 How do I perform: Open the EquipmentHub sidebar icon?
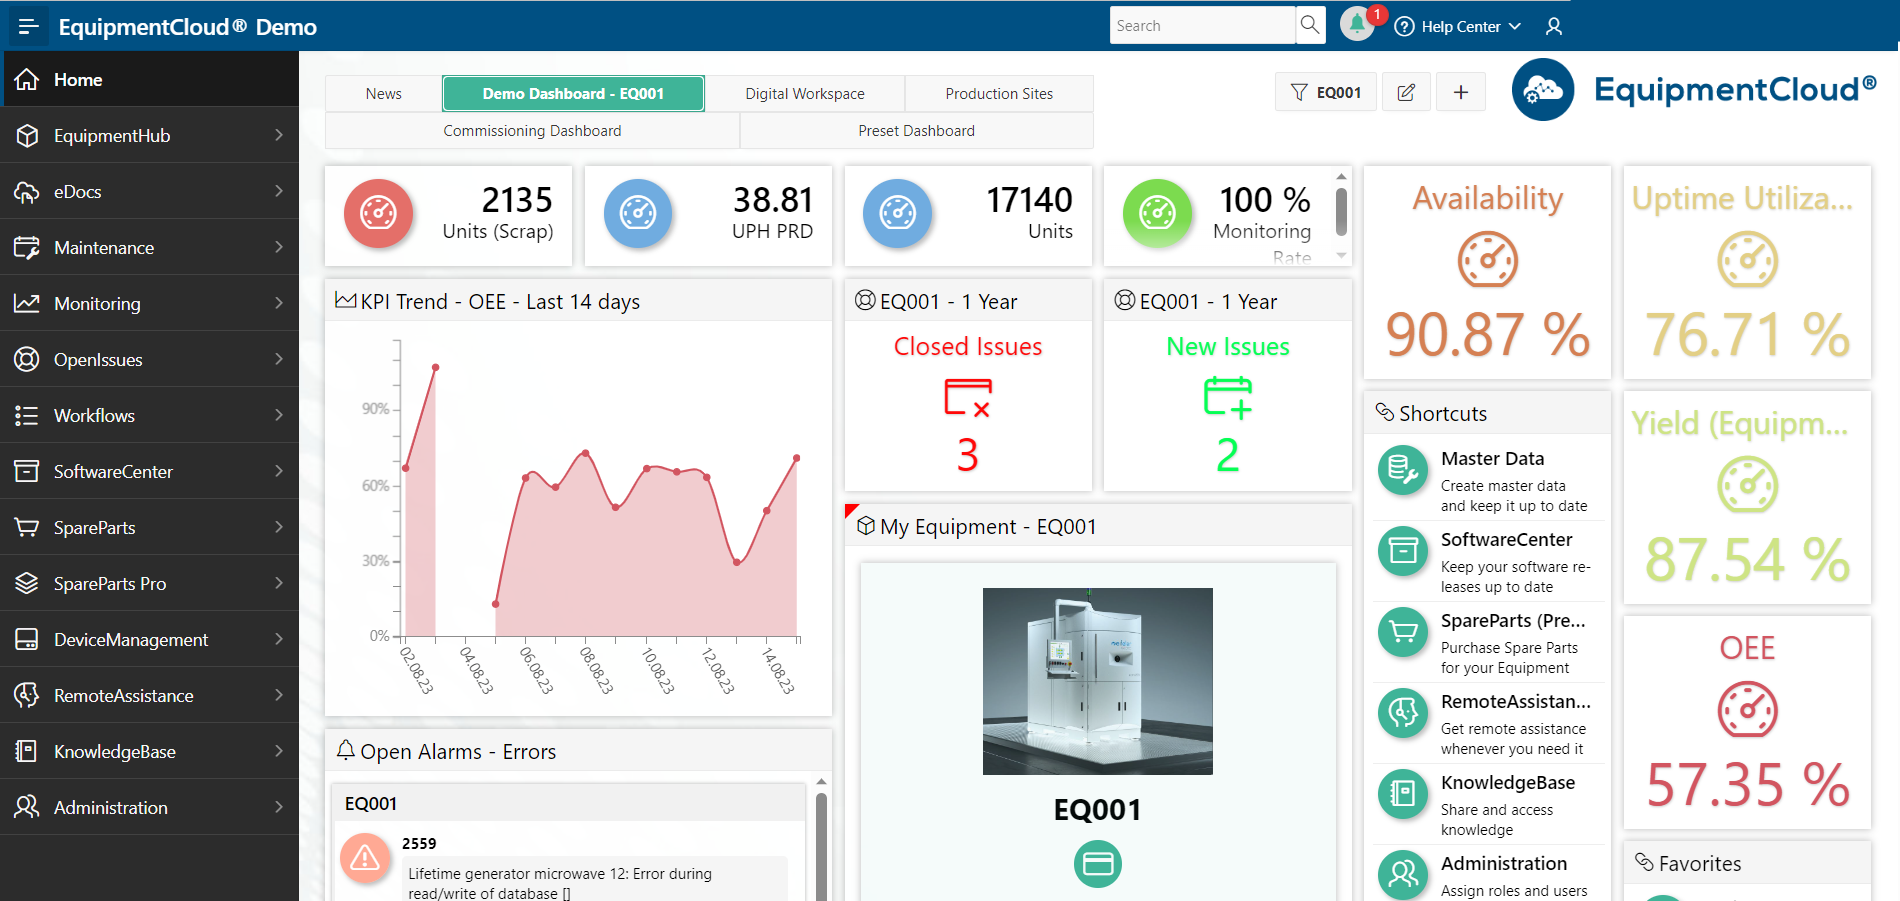[27, 135]
